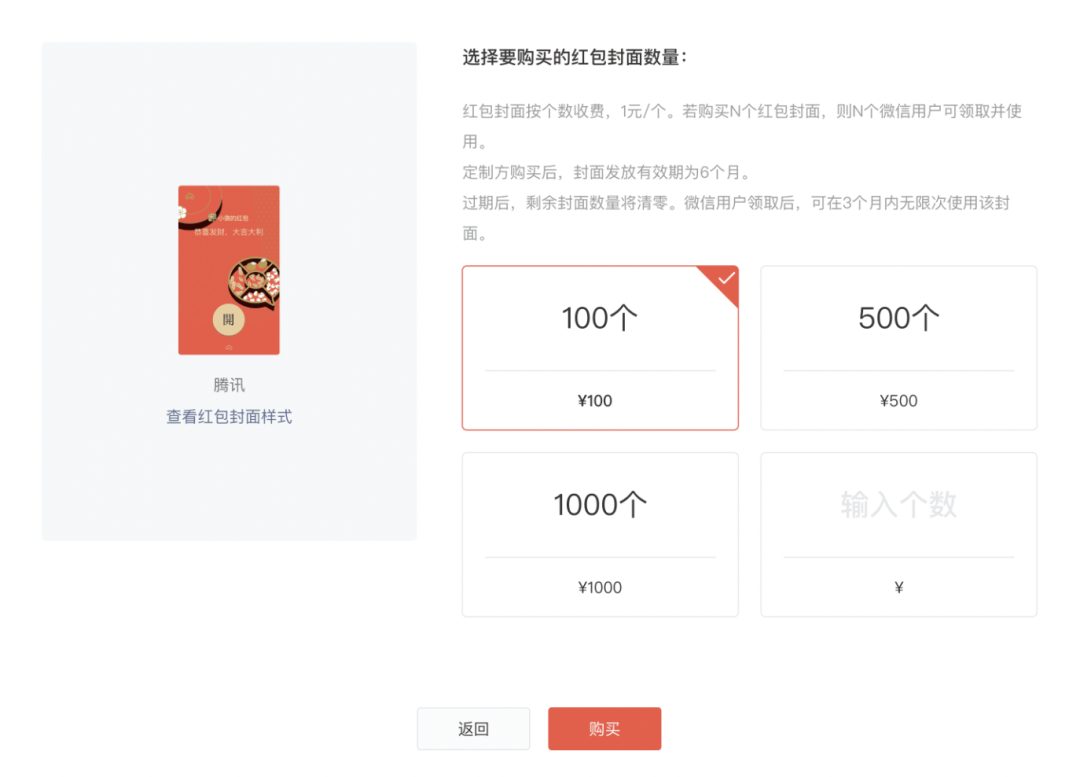Click the 腾讯 brand name label
Viewport: 1080px width, 777px height.
pyautogui.click(x=229, y=384)
